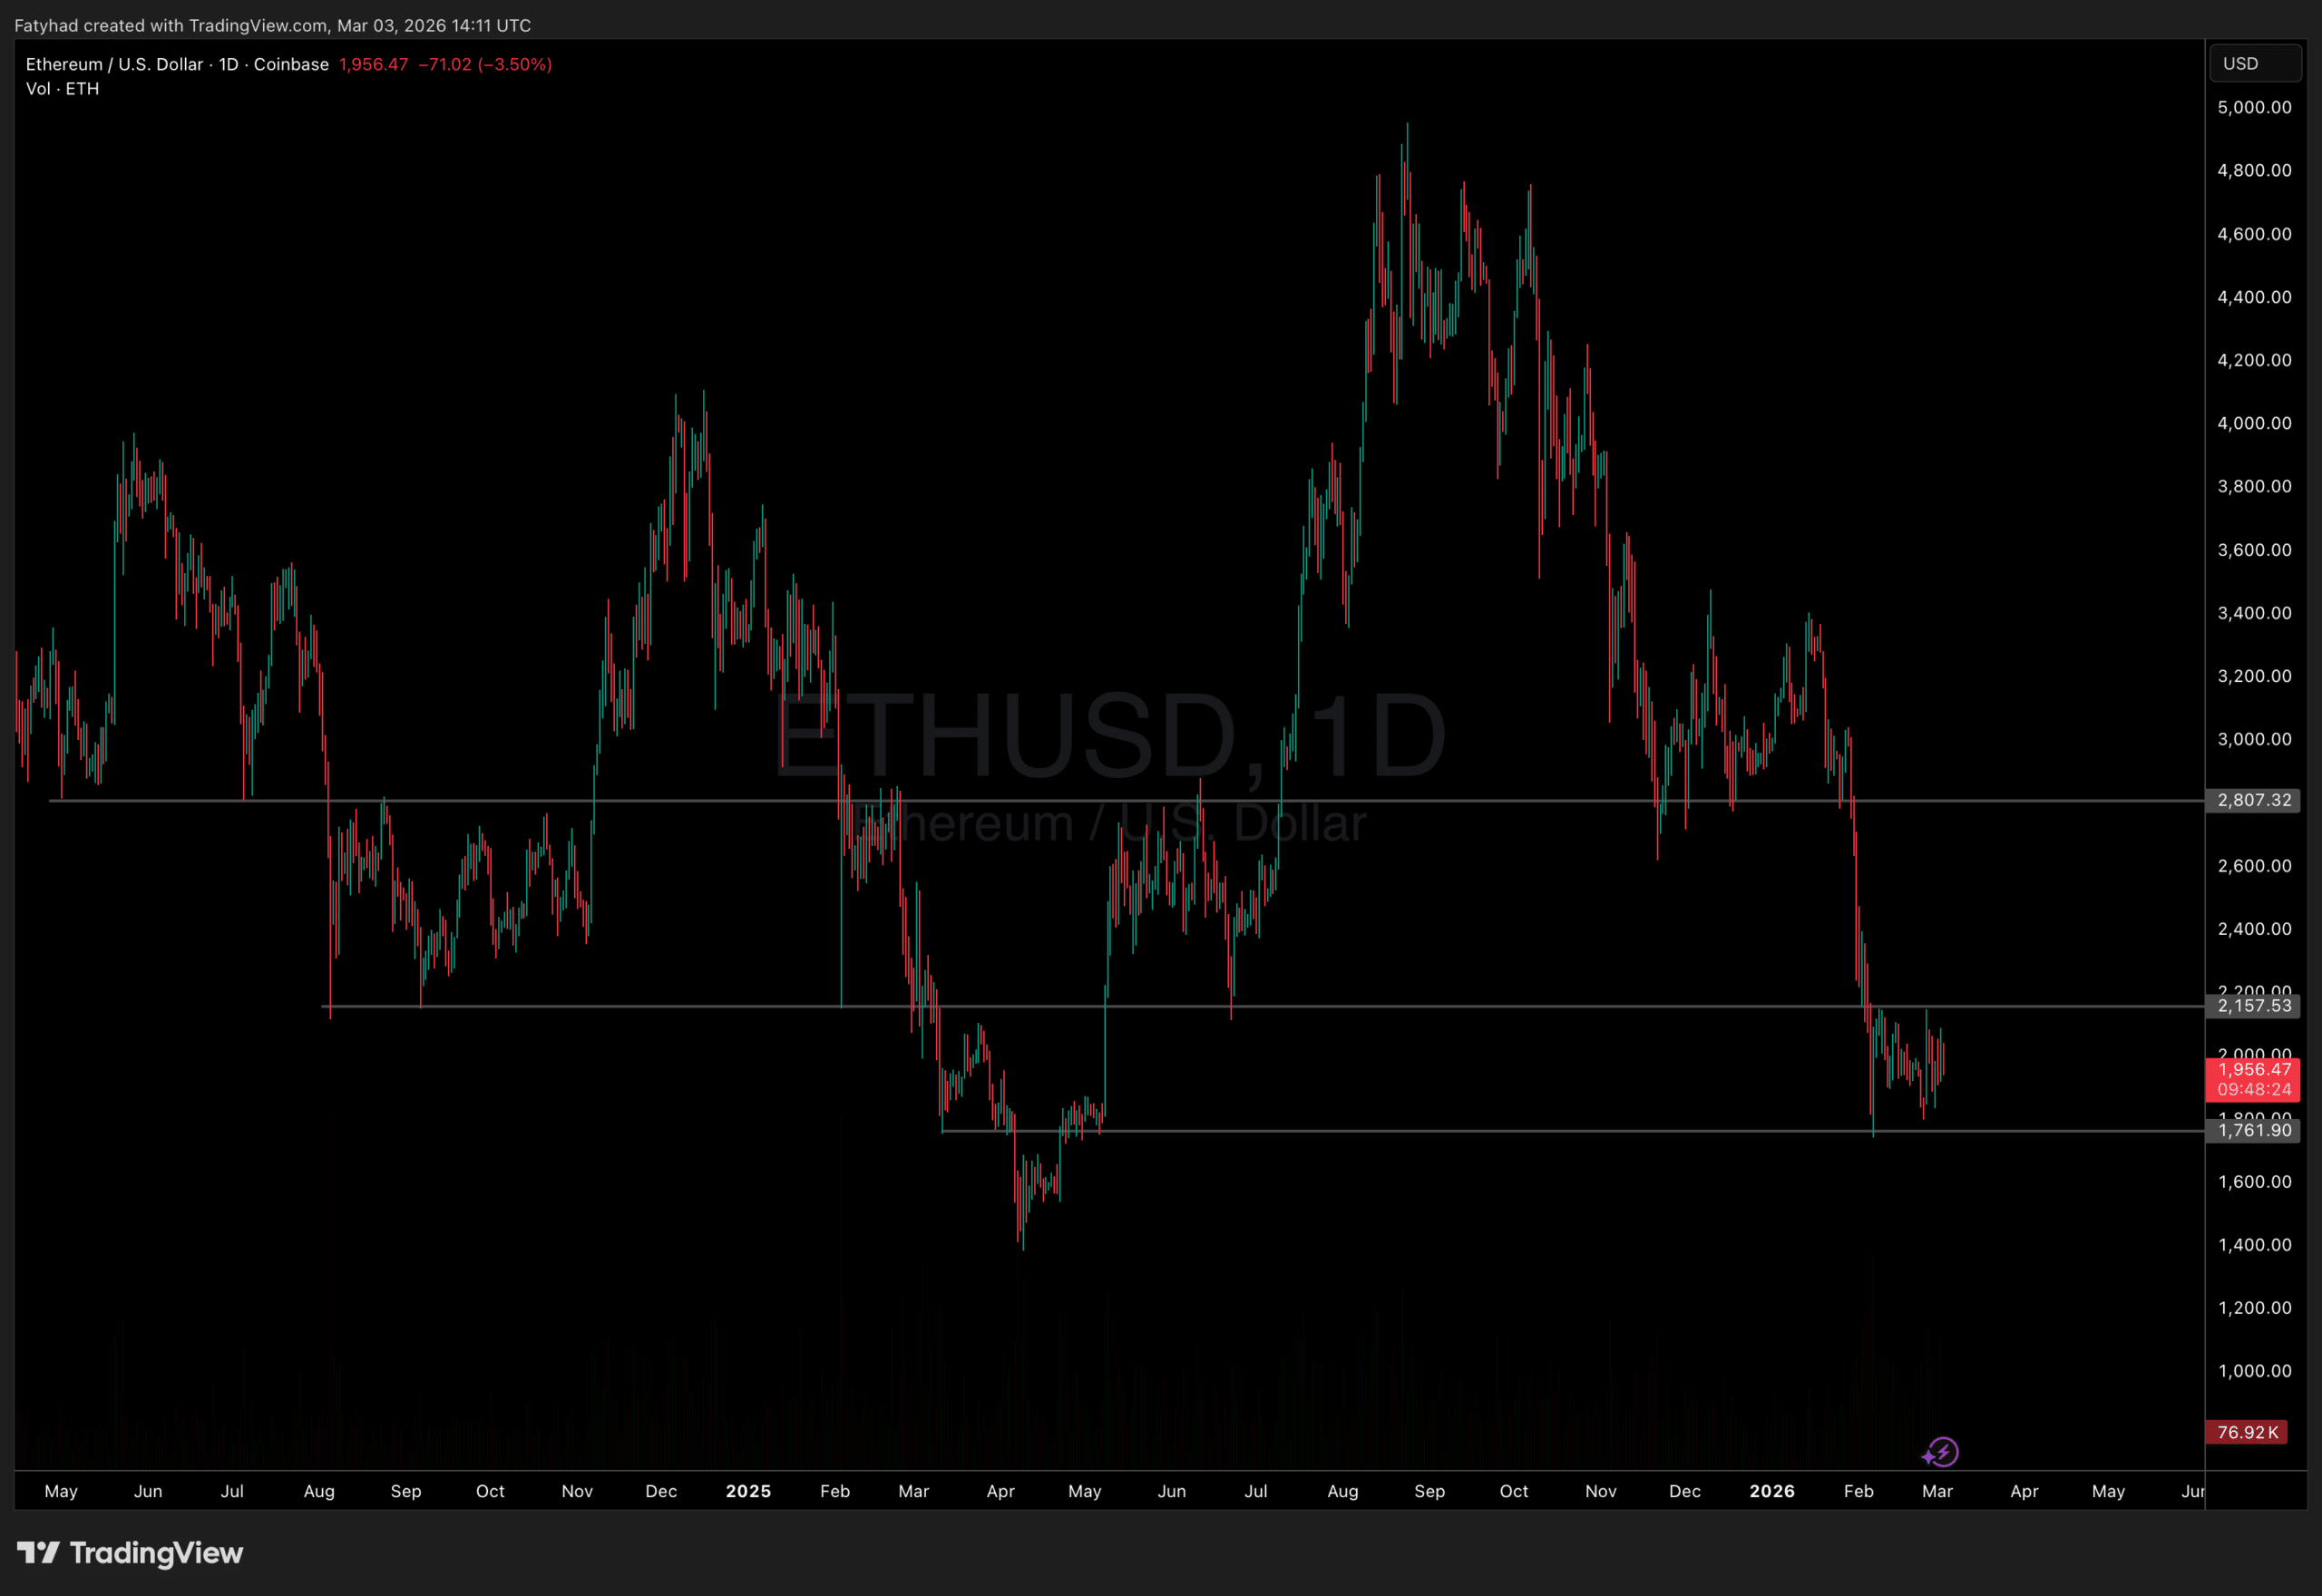Screen dimensions: 2322x1596
Task: Click the 2,807.32 horizontal line price label
Action: click(x=2254, y=800)
